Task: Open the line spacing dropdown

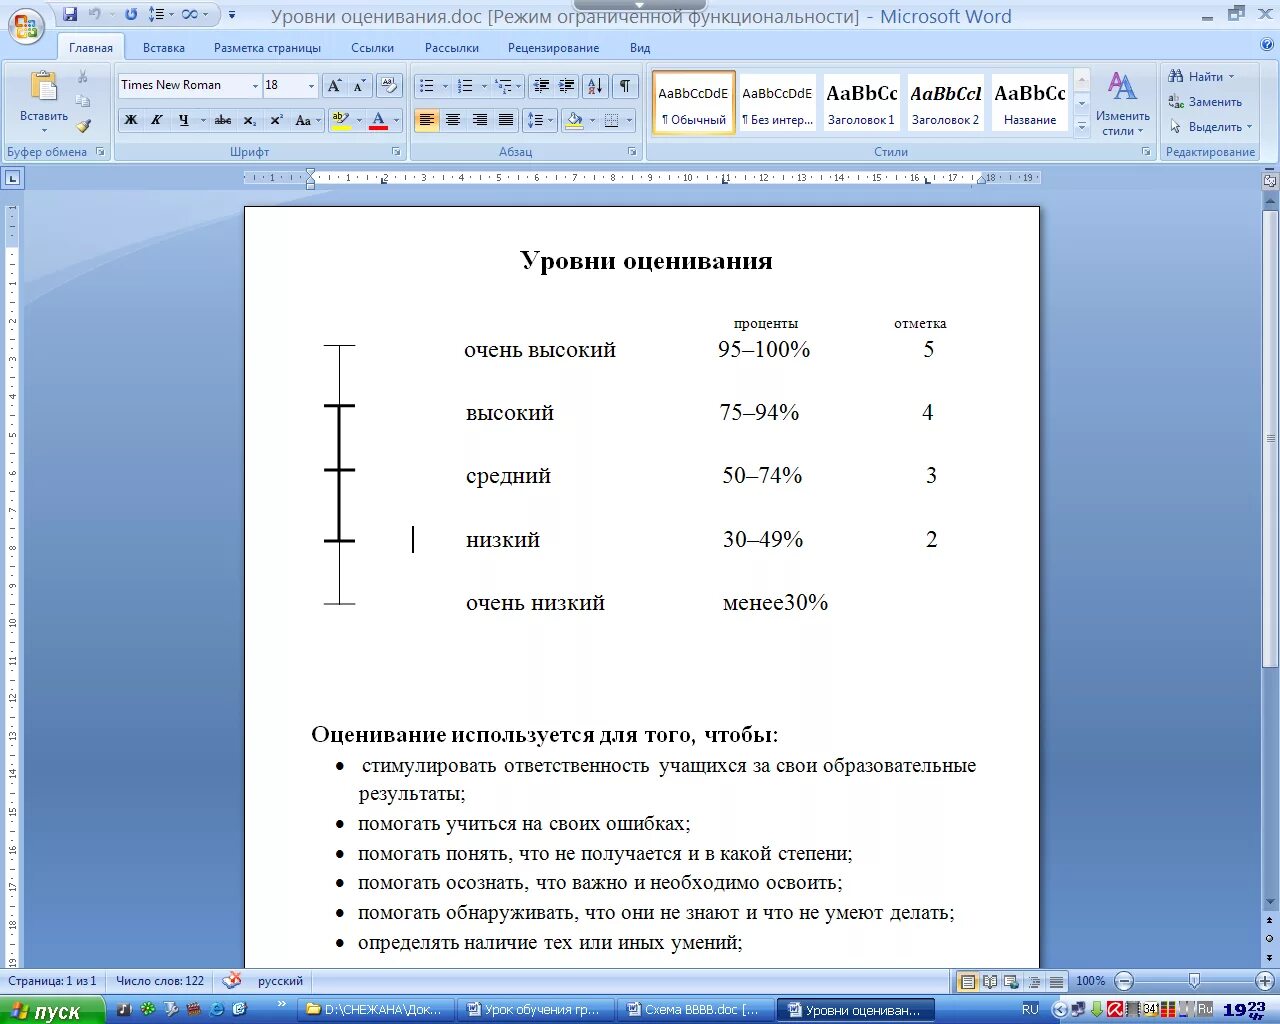Action: click(540, 120)
